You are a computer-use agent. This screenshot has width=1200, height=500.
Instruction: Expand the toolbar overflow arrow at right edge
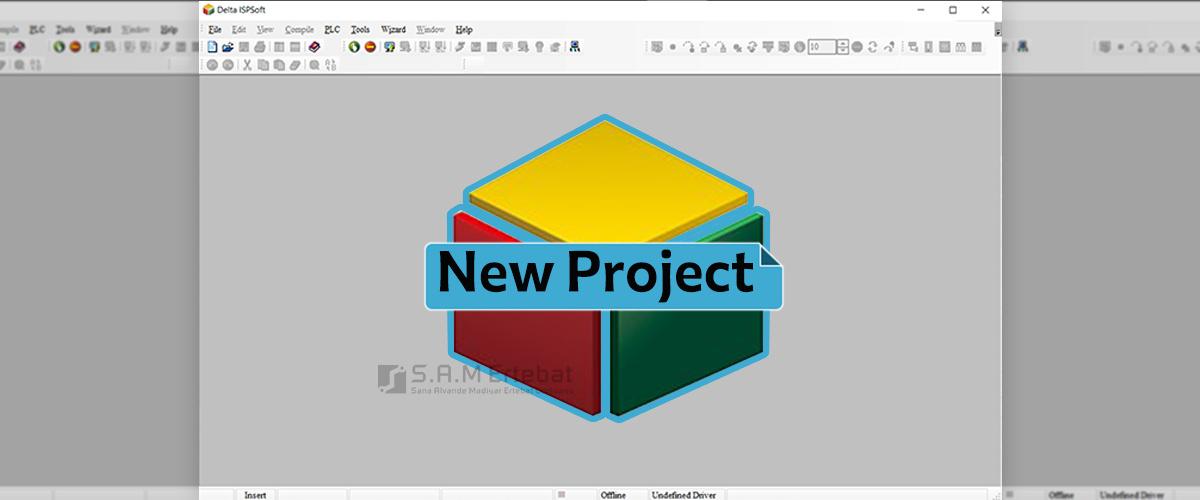click(997, 29)
